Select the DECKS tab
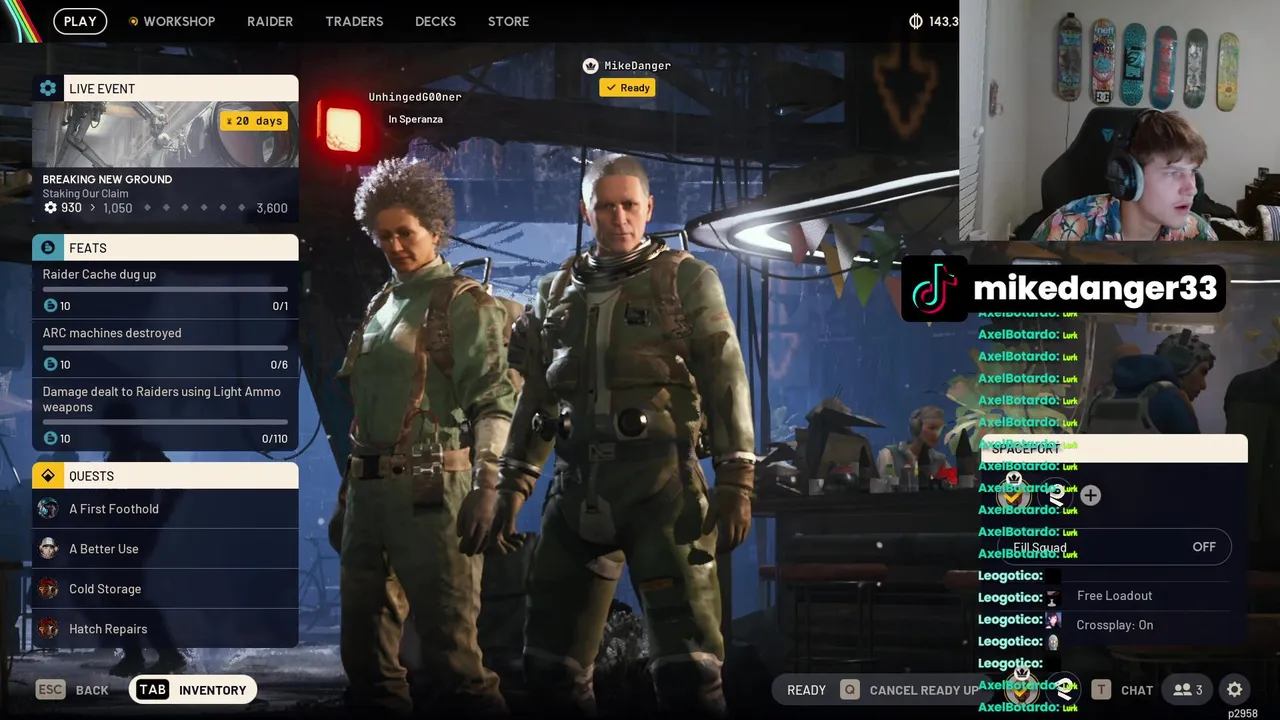 435,21
